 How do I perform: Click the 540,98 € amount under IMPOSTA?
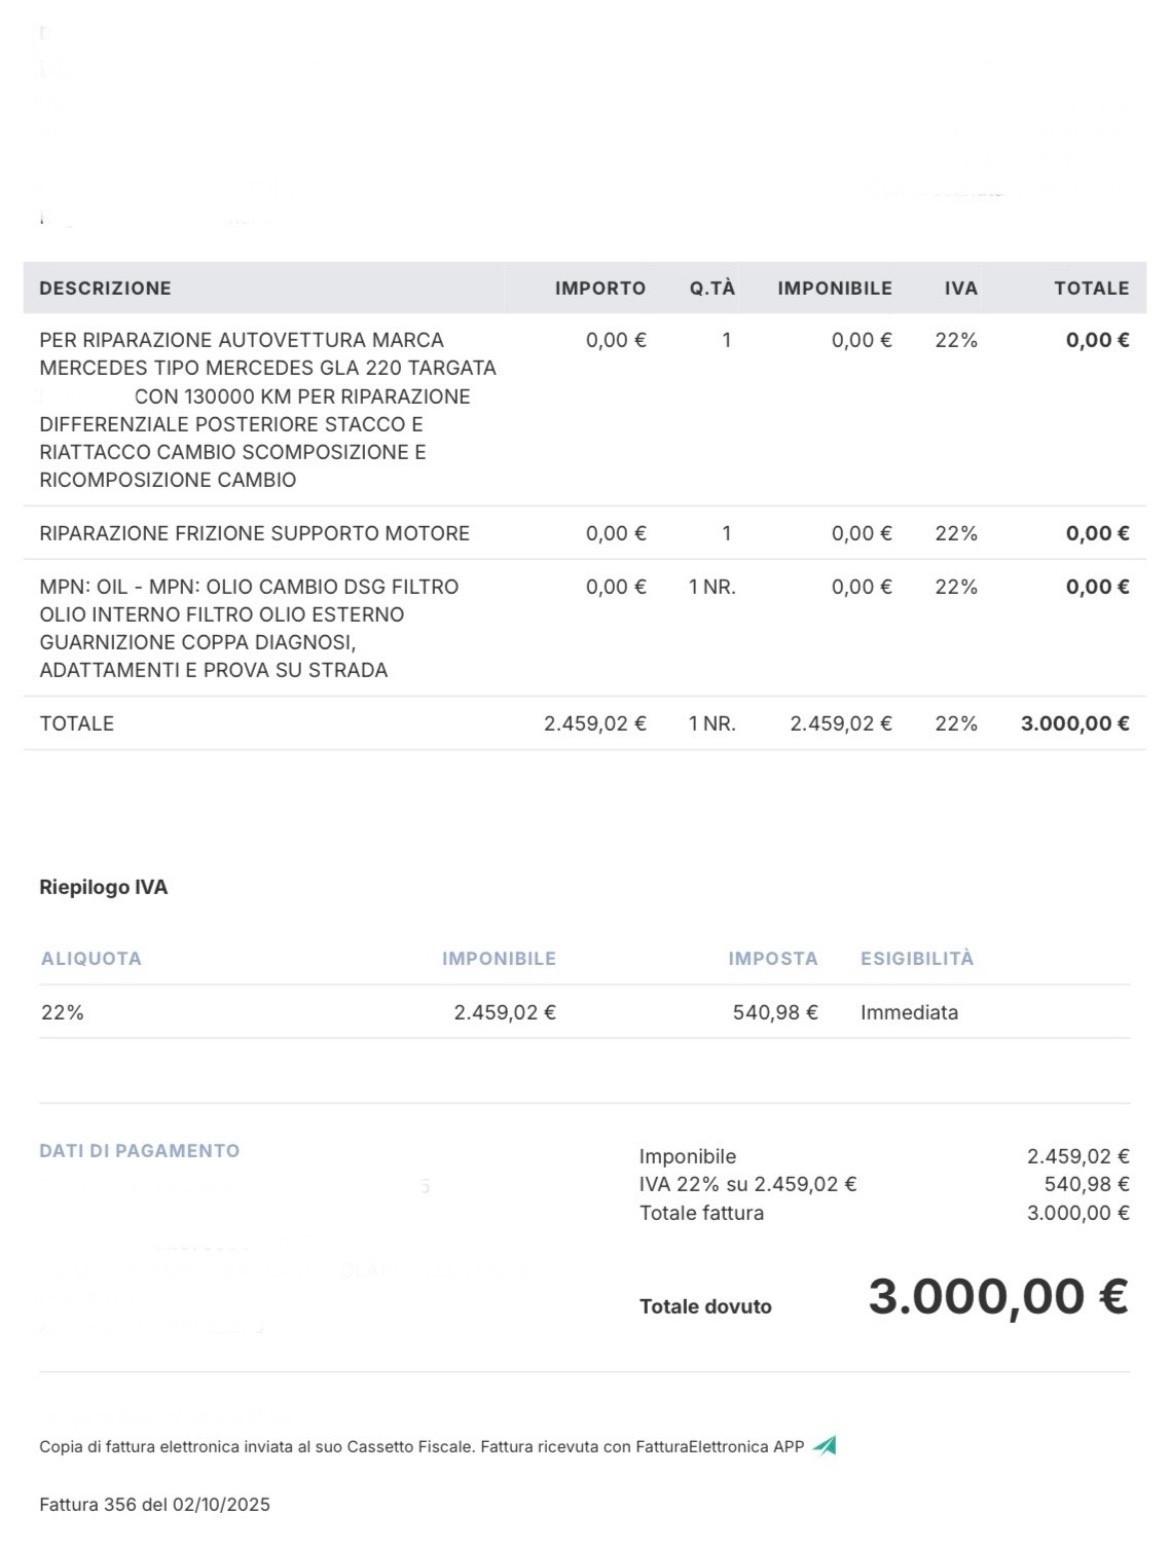pos(775,1012)
